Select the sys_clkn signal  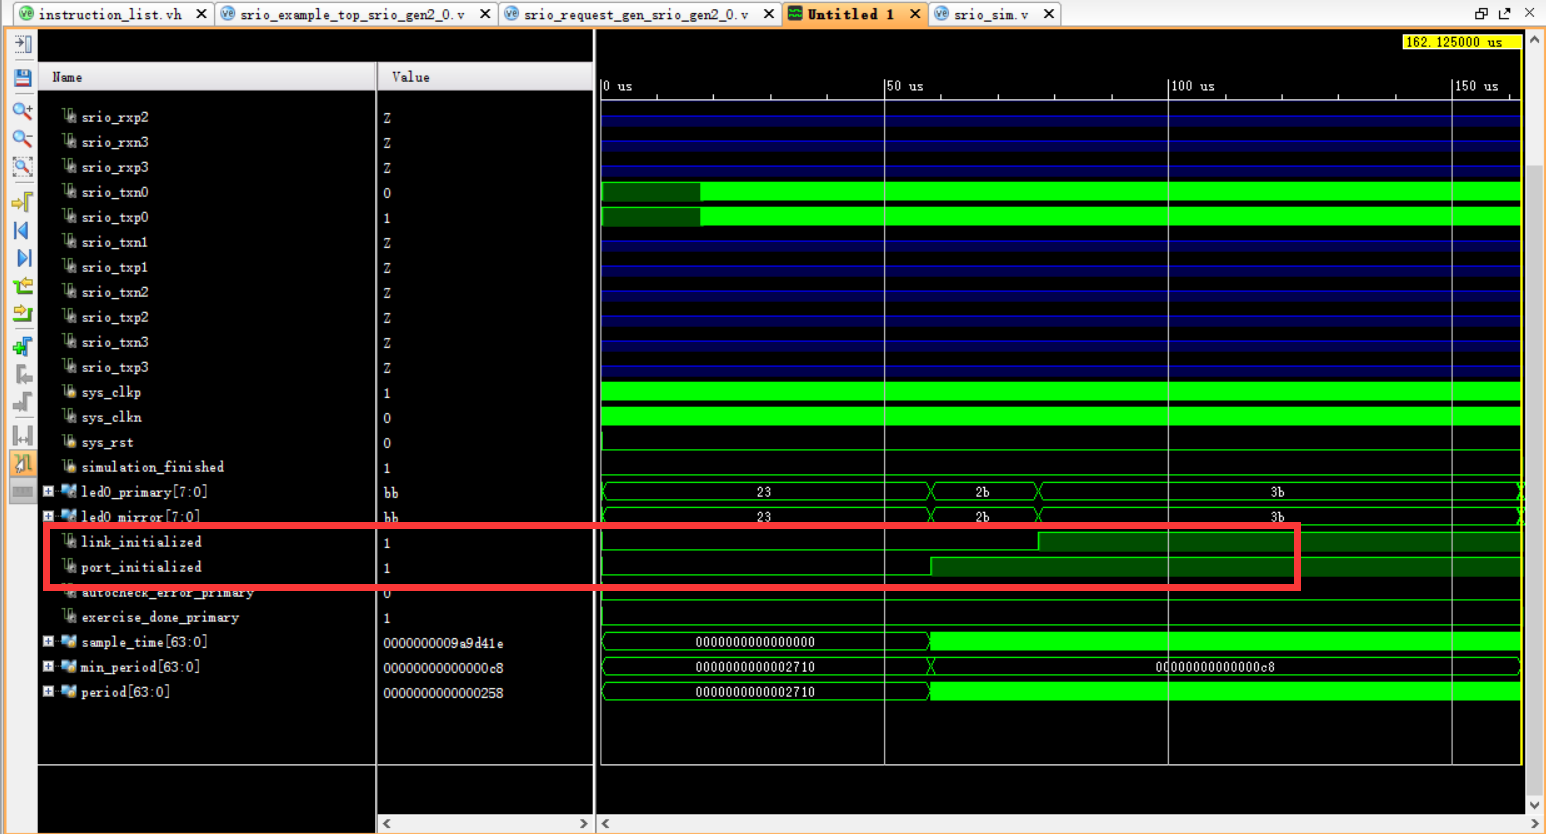(111, 417)
